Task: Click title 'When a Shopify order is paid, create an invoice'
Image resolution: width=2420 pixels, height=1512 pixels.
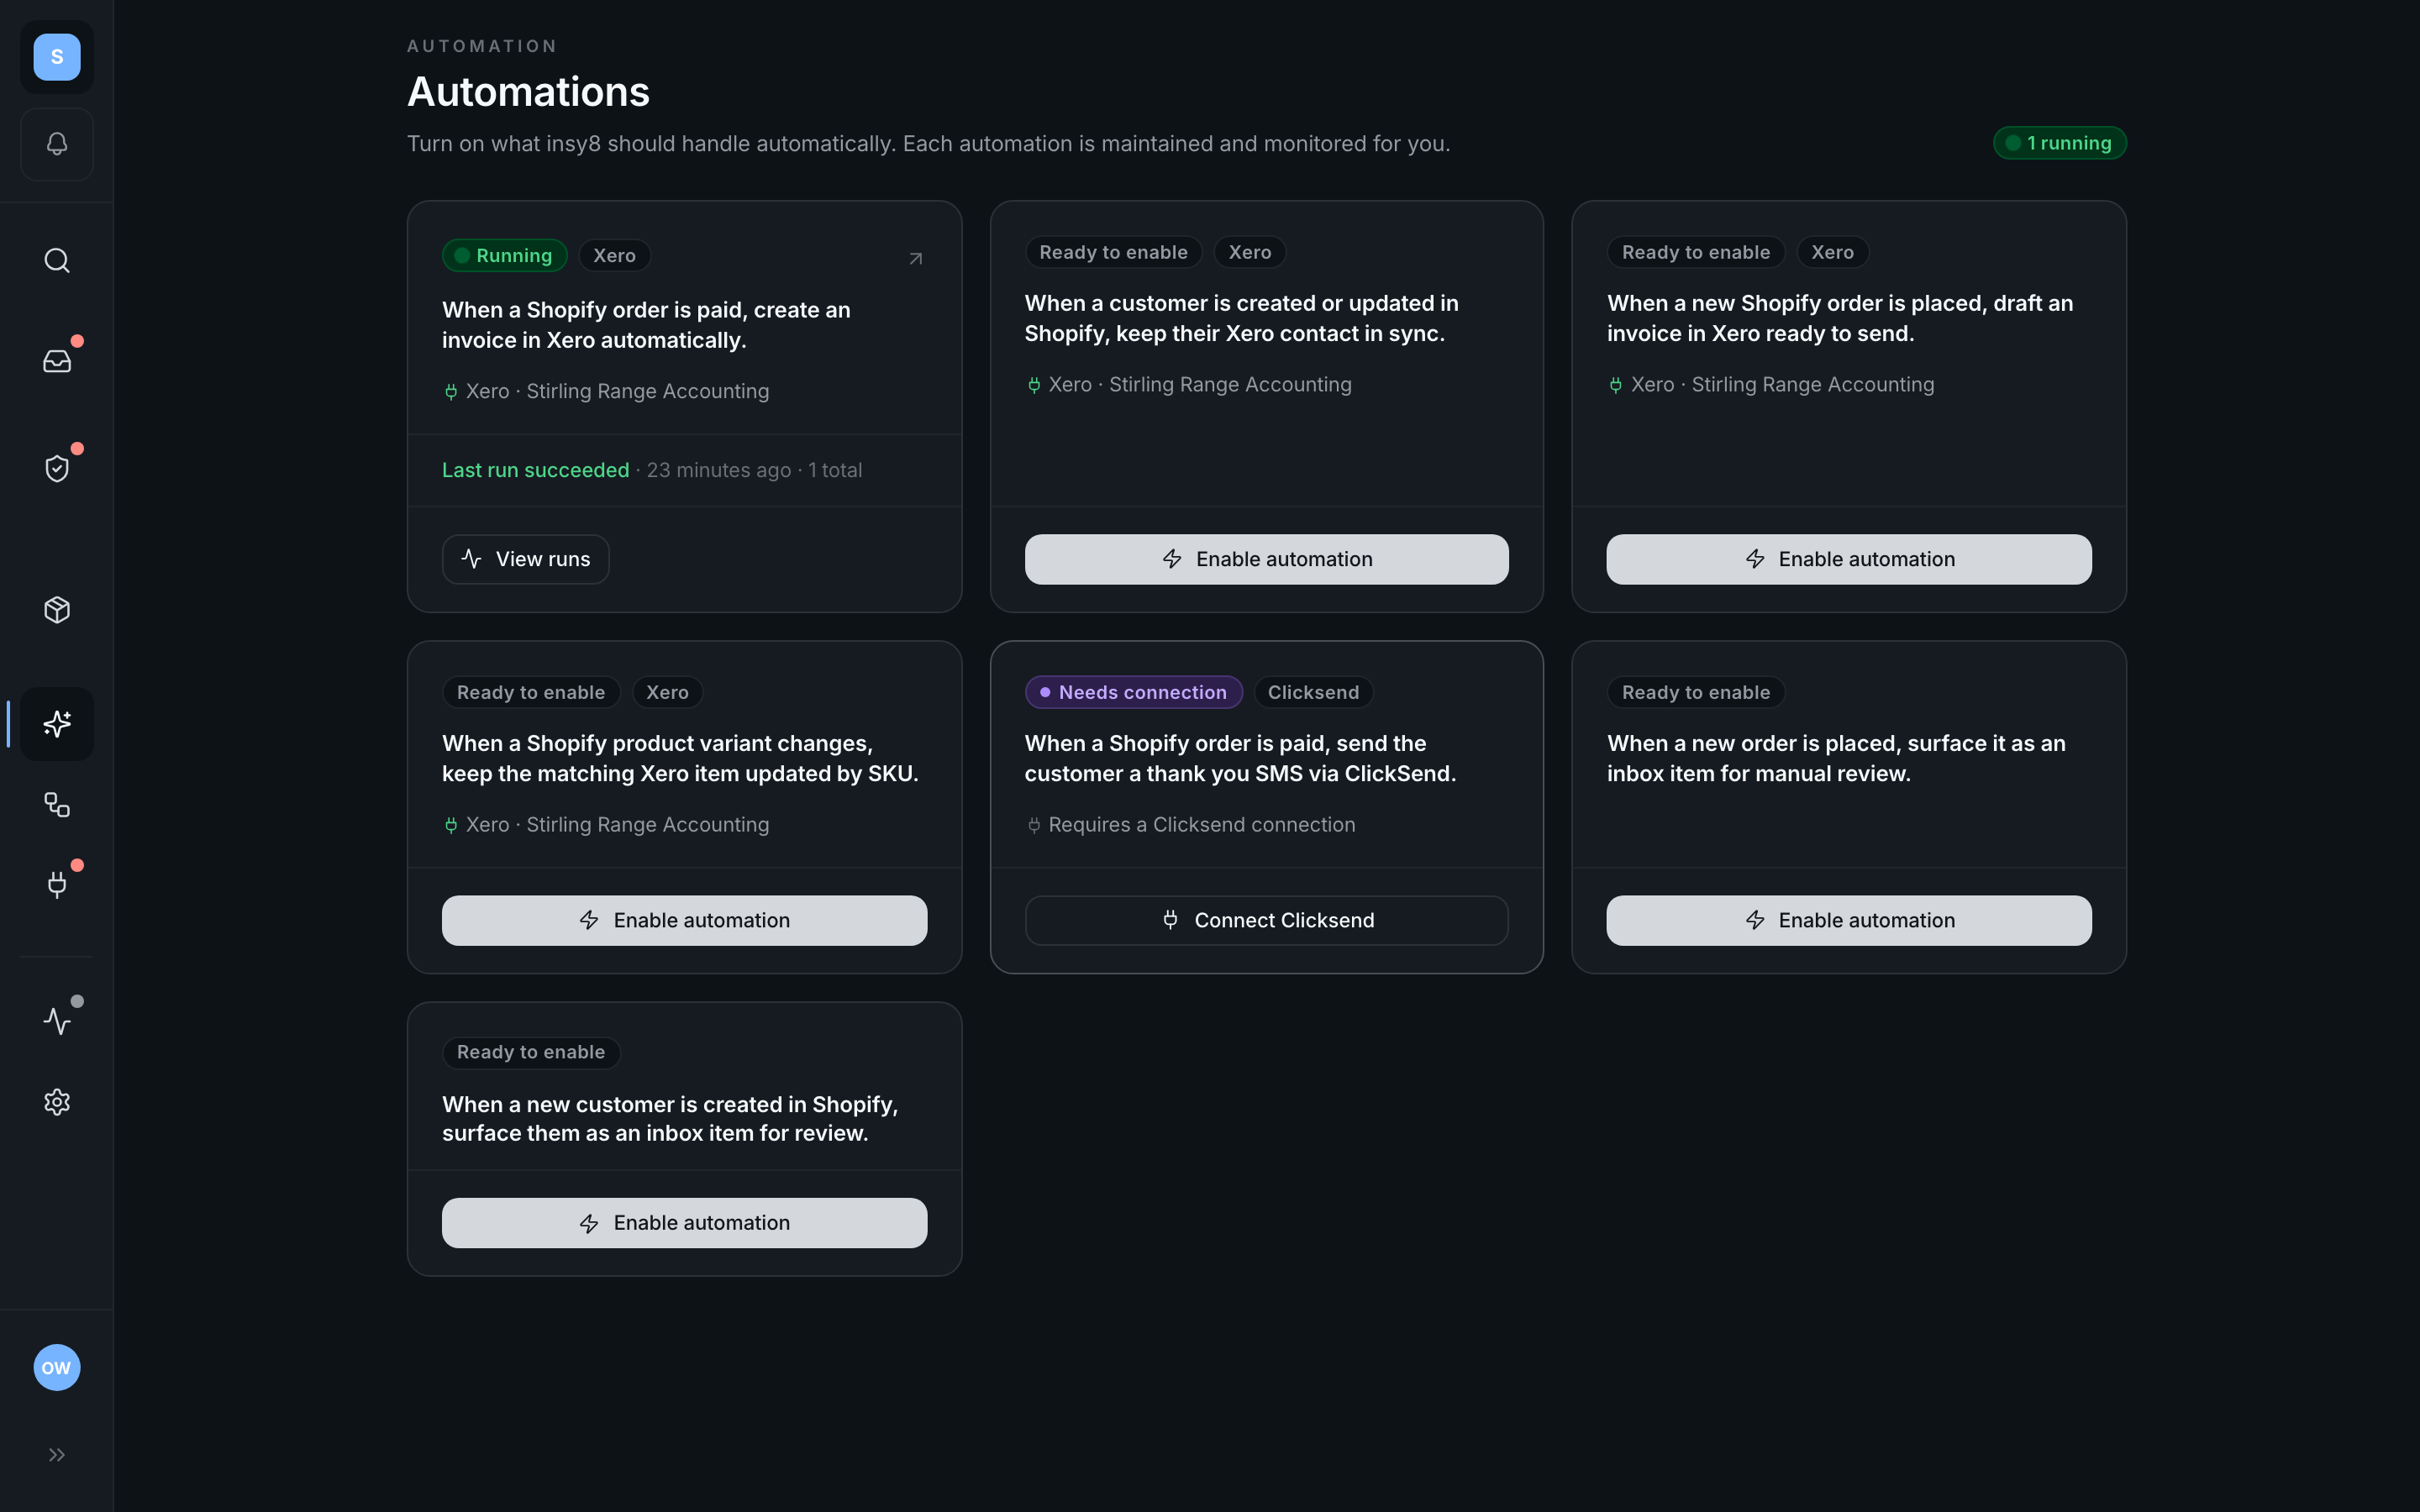Action: click(646, 325)
